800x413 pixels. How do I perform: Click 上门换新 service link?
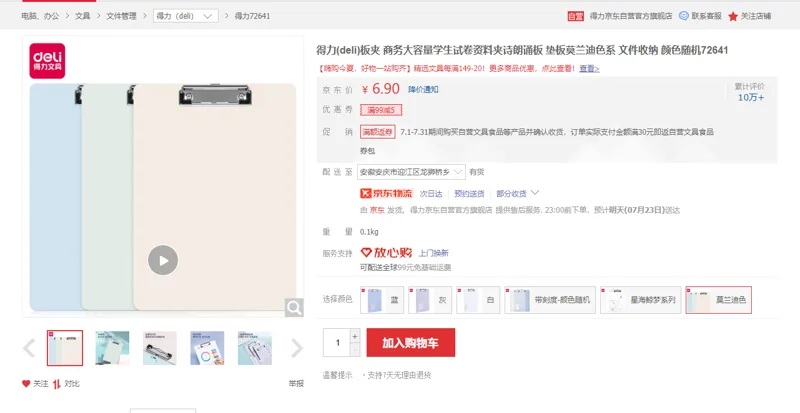434,253
